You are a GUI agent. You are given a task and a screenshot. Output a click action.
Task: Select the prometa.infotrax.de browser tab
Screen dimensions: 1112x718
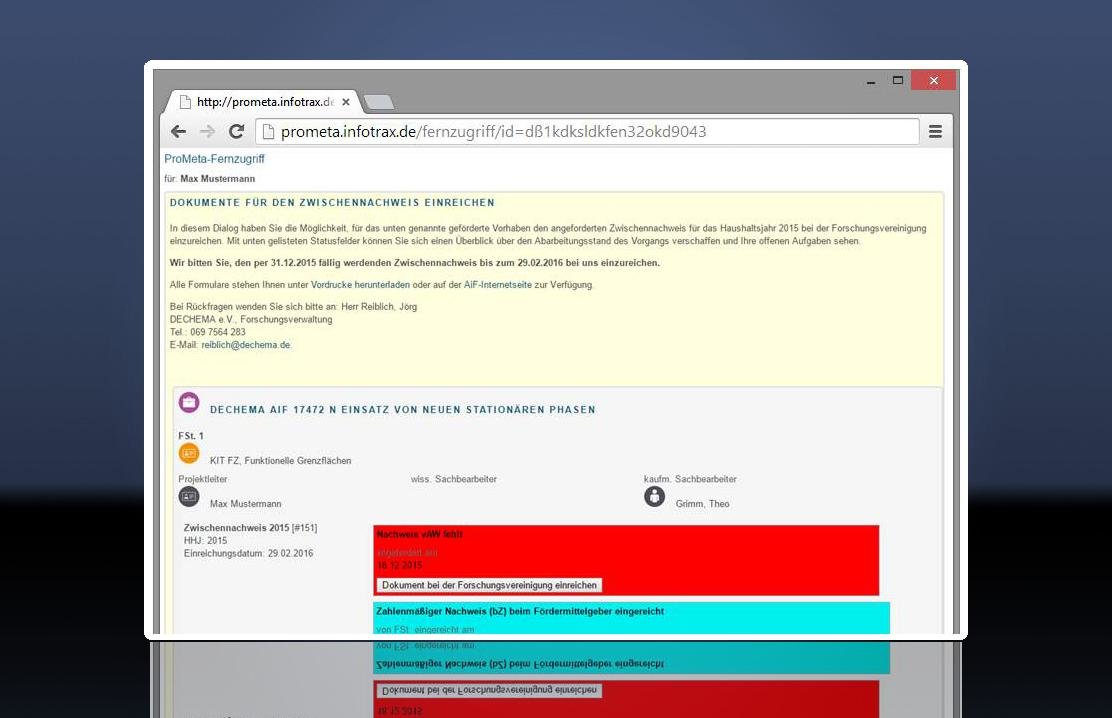click(262, 102)
